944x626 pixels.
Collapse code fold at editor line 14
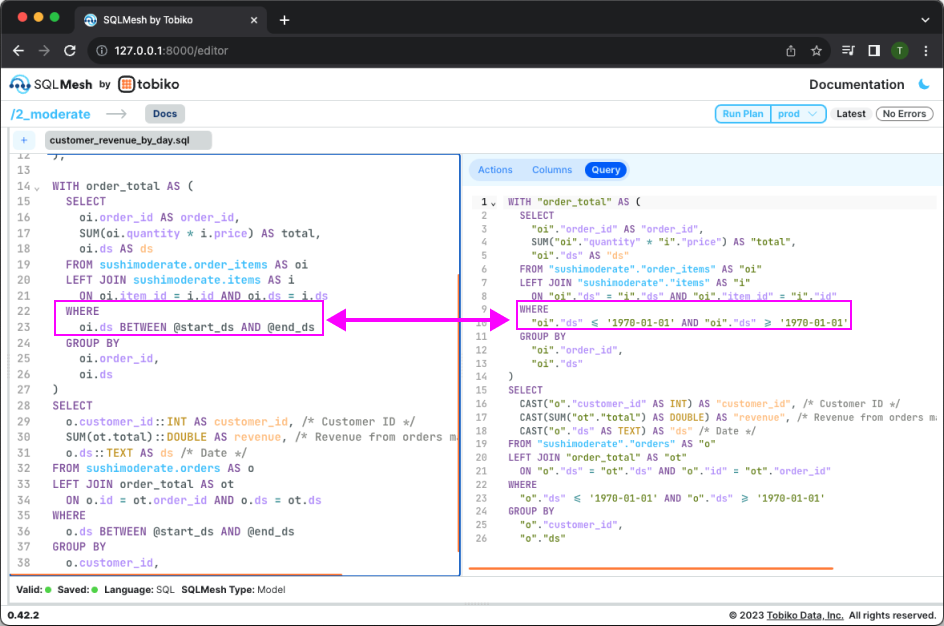click(37, 188)
